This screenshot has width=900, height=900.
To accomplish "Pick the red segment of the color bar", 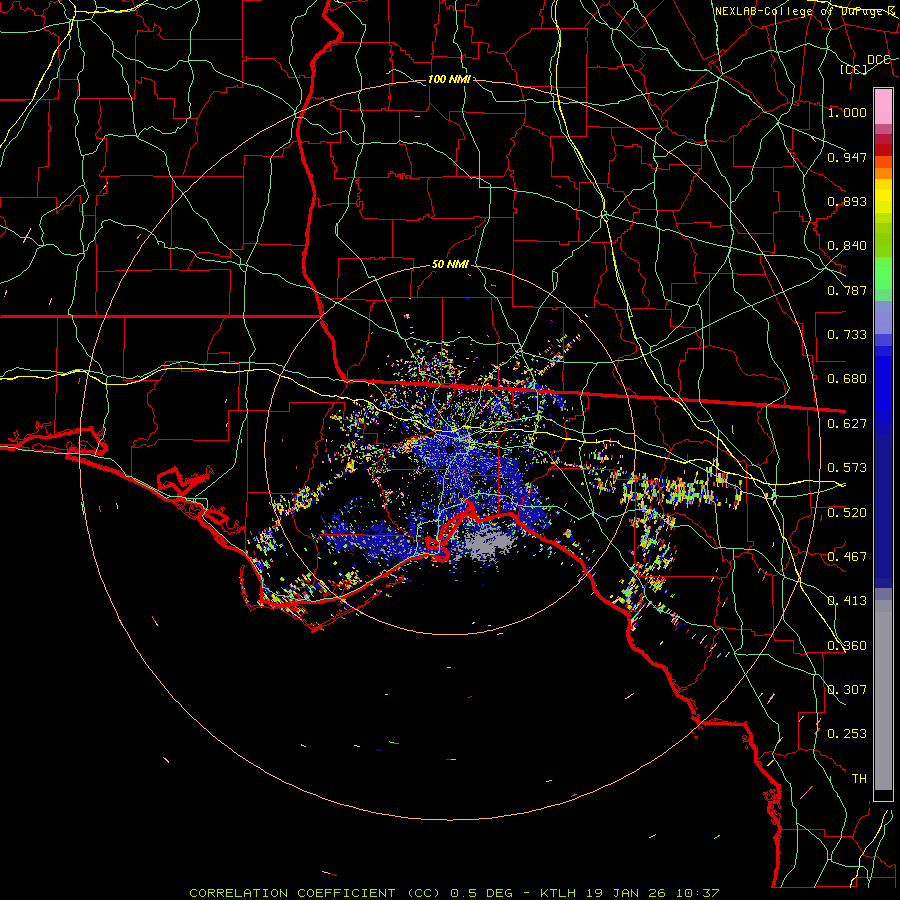I will point(883,150).
